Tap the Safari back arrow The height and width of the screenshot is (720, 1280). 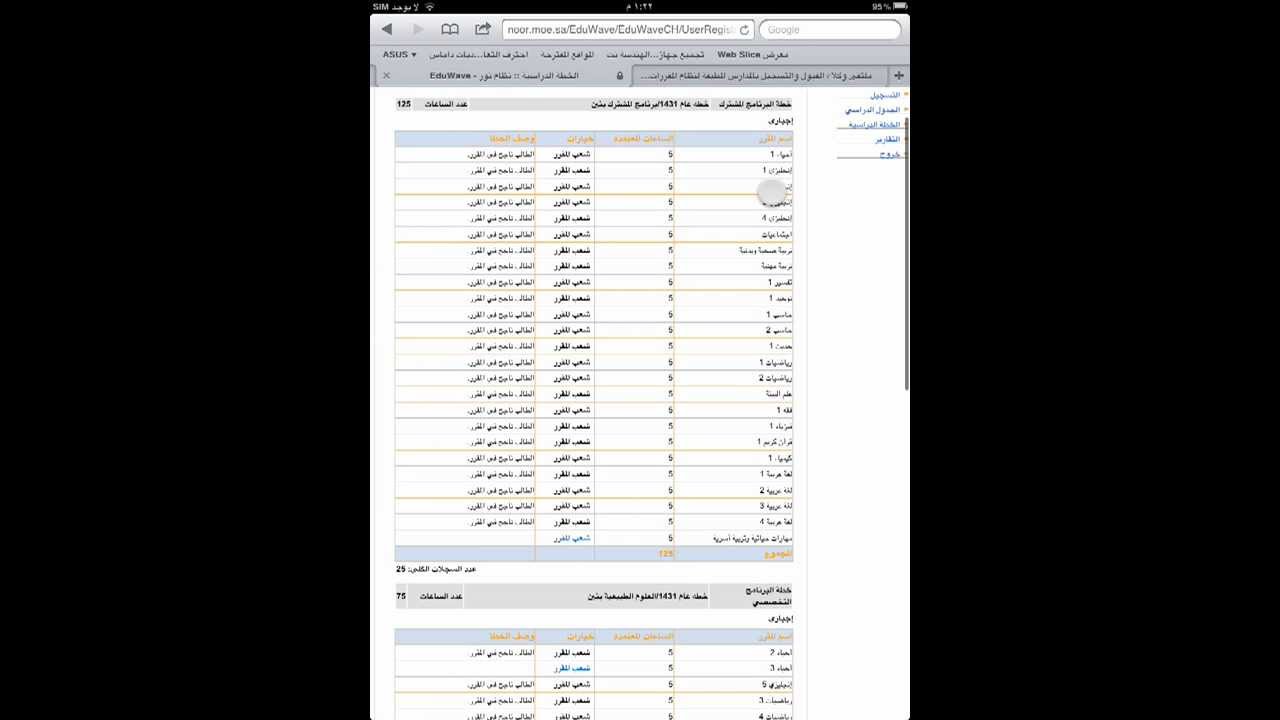click(387, 29)
